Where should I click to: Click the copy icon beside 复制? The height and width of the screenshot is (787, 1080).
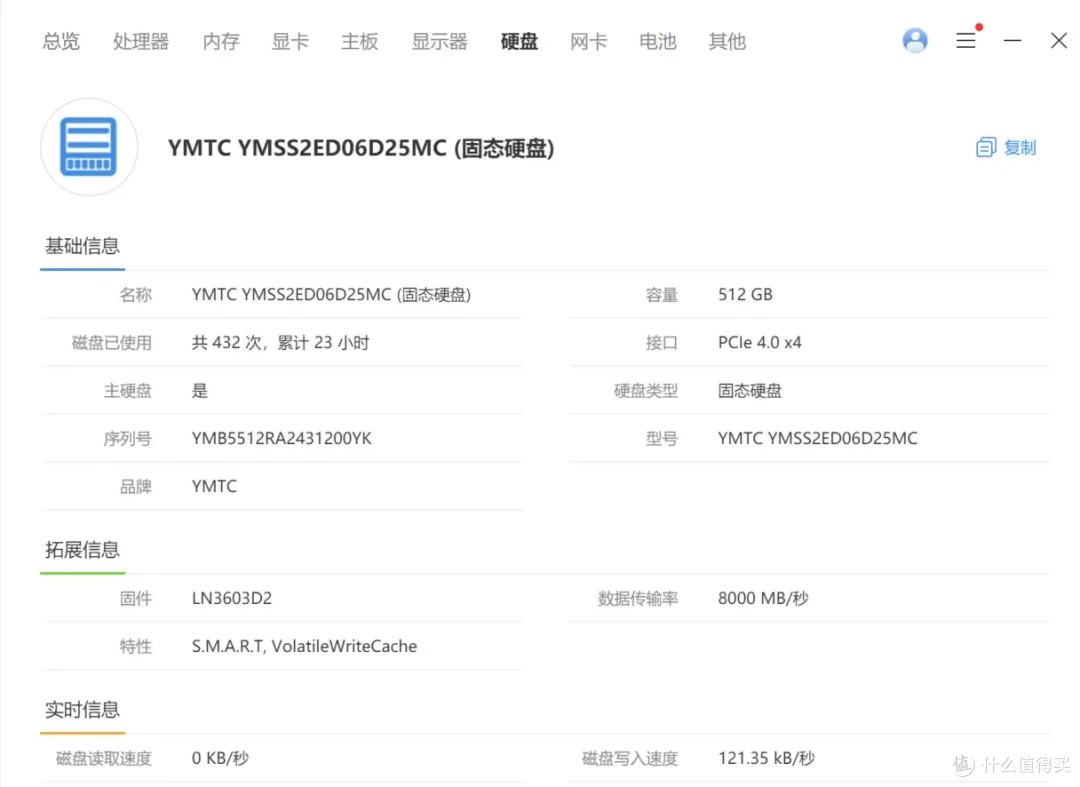tap(986, 147)
